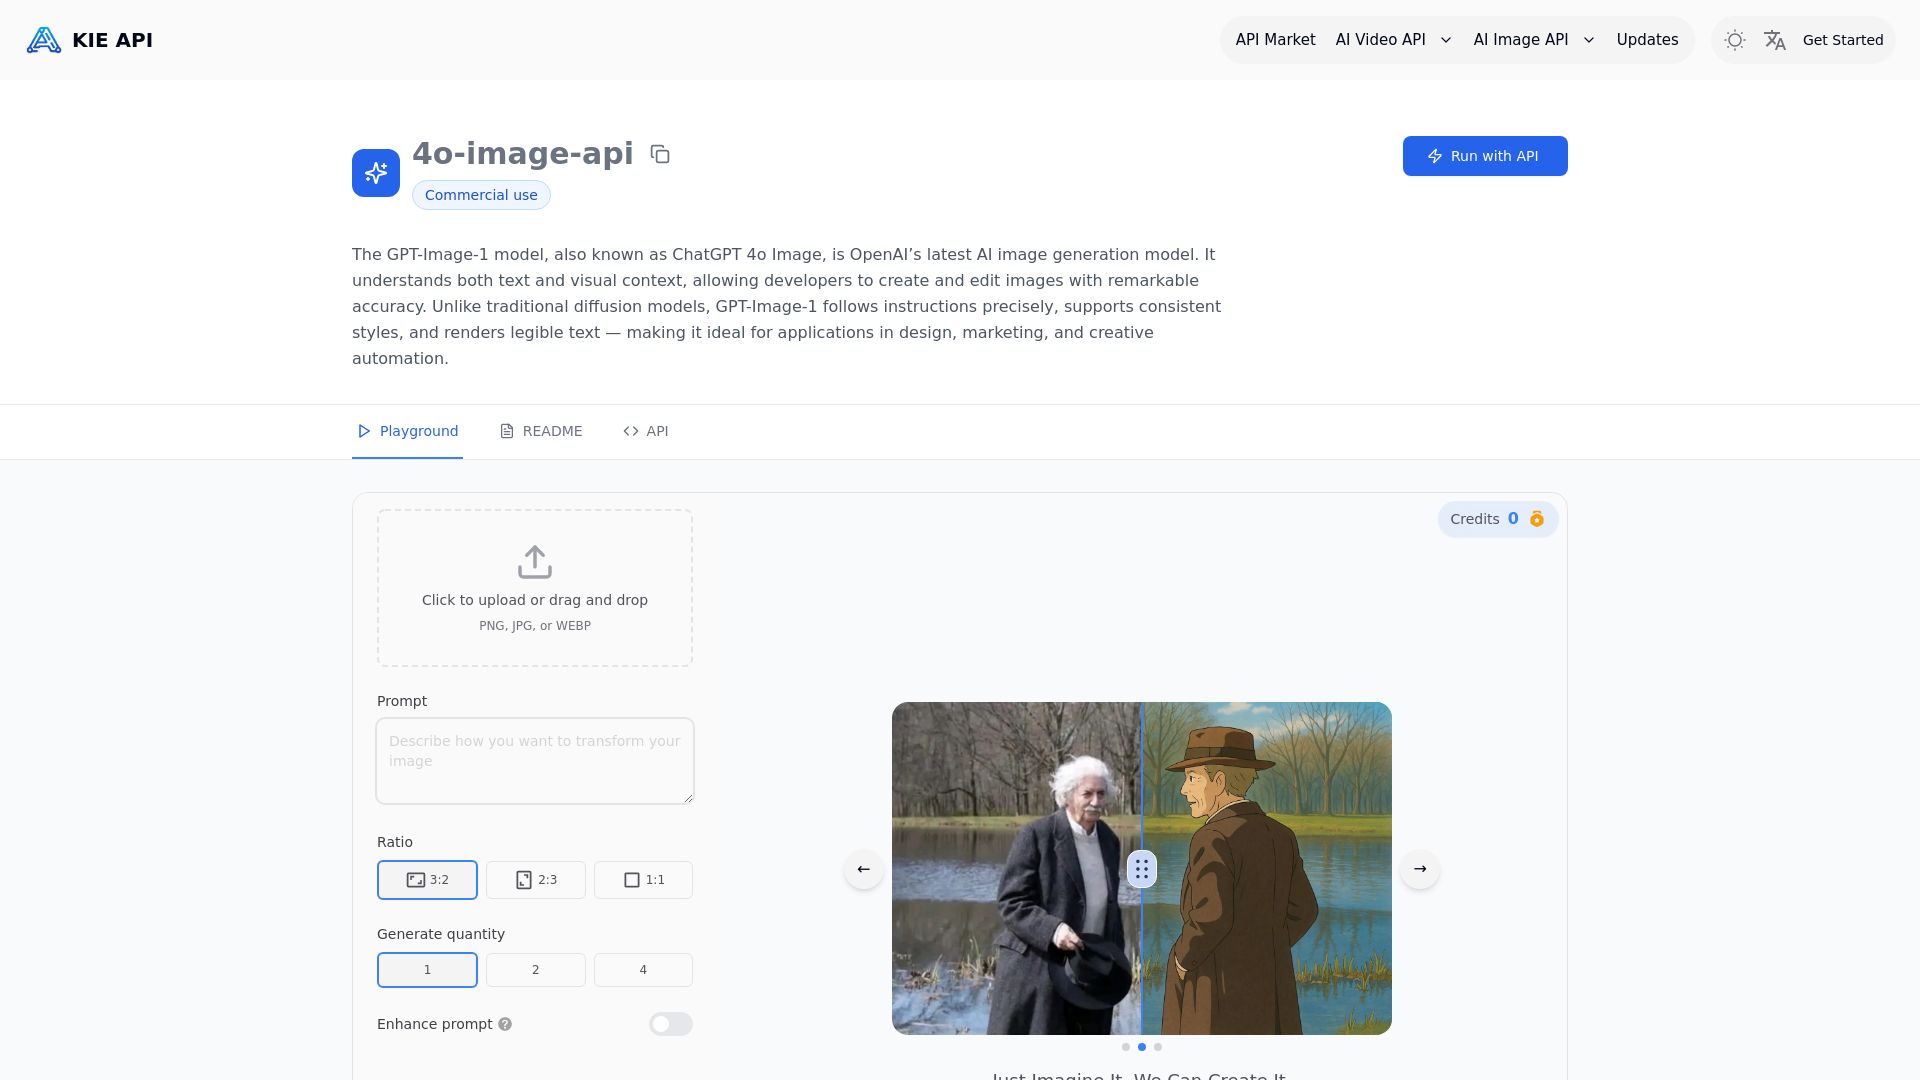Choose generate quantity of 4

click(643, 969)
